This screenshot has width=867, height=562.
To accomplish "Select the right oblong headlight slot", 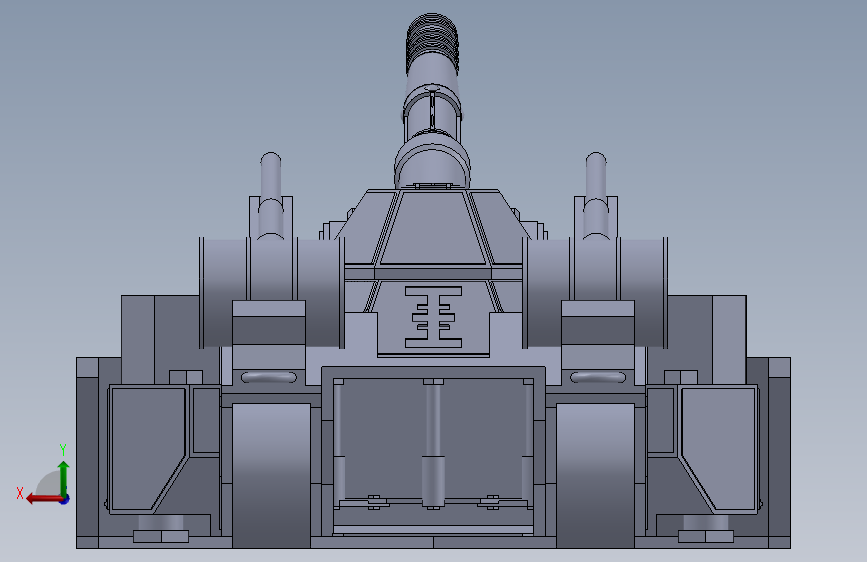I will pos(598,377).
